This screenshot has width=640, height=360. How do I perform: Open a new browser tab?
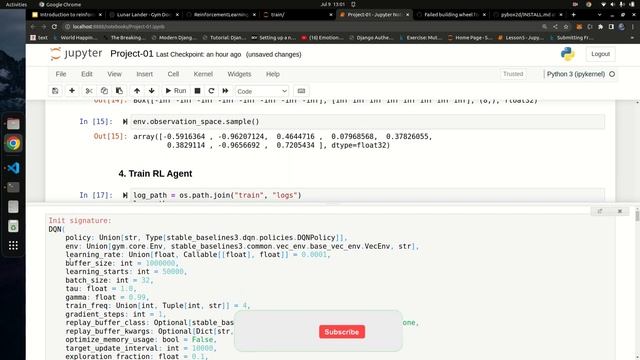(x=573, y=14)
